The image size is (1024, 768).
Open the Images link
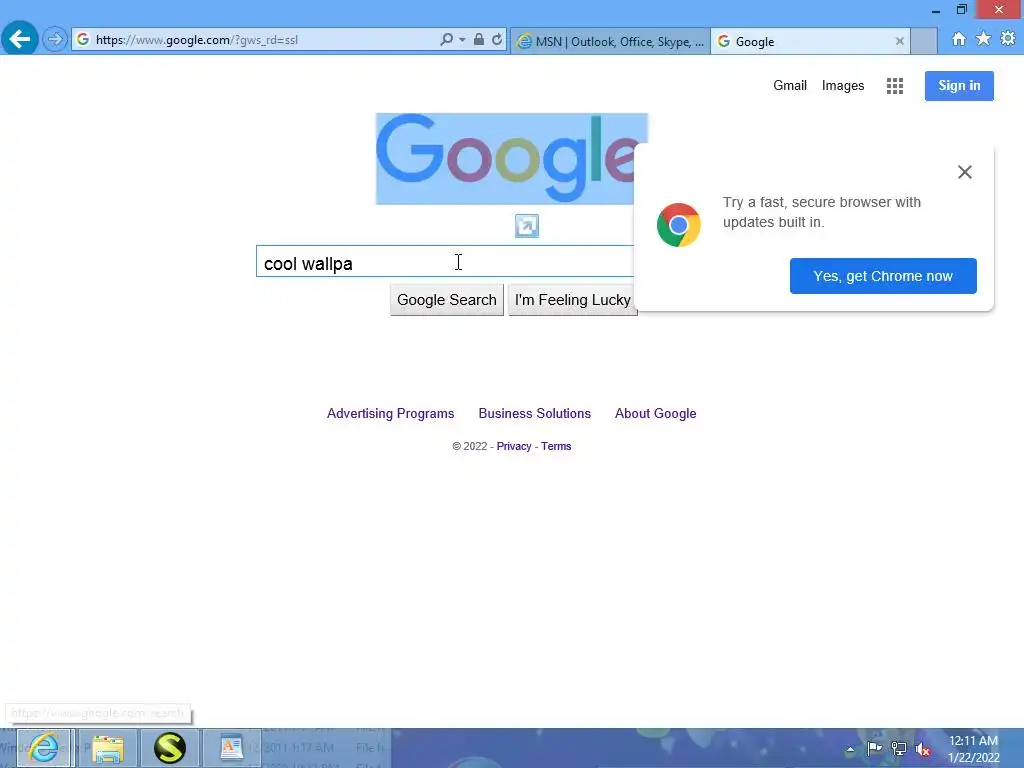[842, 86]
